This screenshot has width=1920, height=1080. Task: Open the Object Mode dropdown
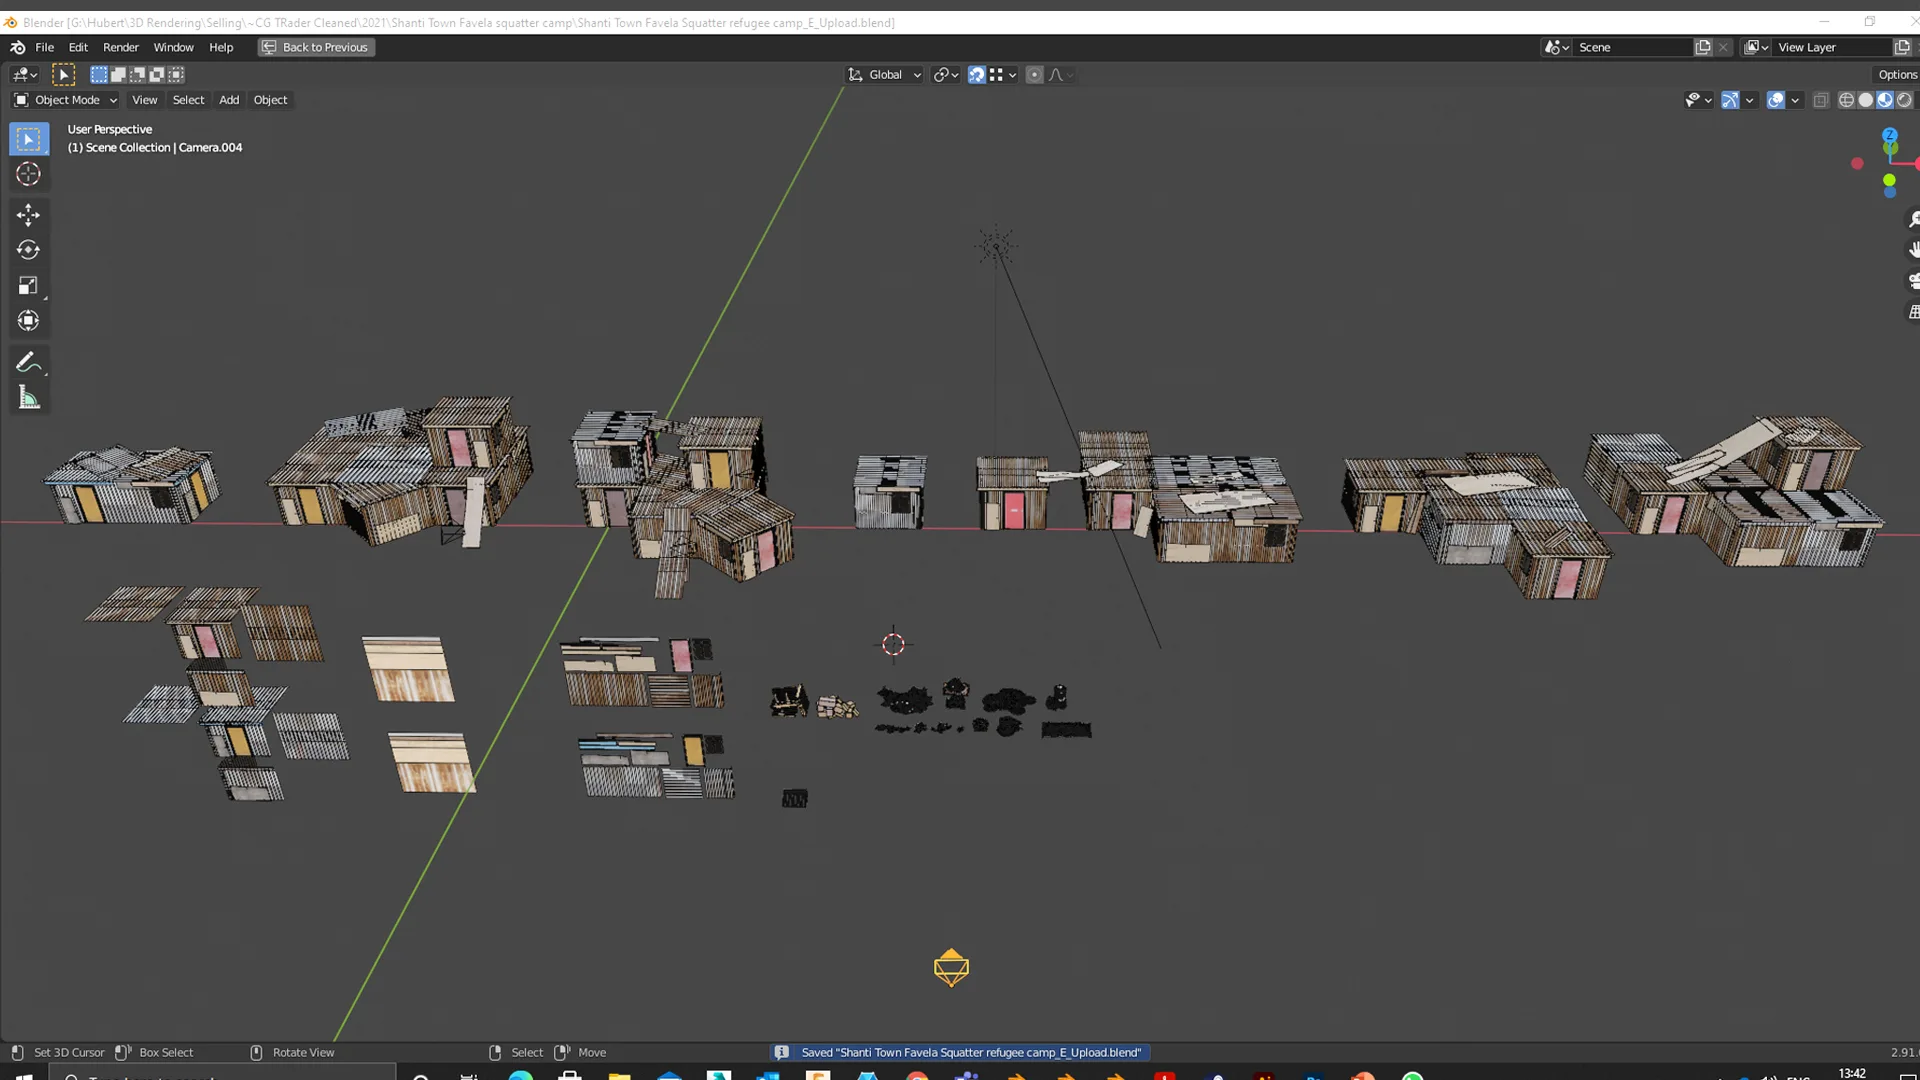point(65,100)
